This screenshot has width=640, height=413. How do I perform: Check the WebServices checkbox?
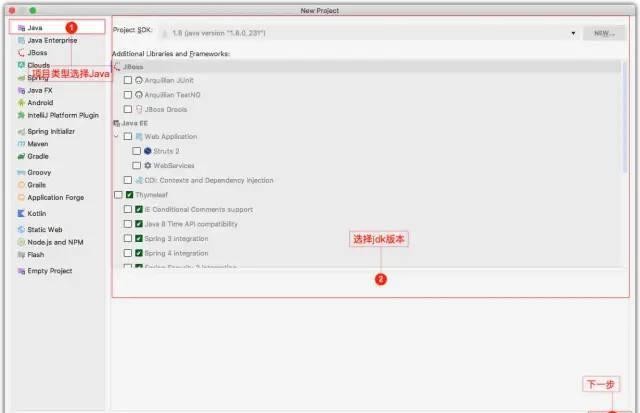click(137, 165)
